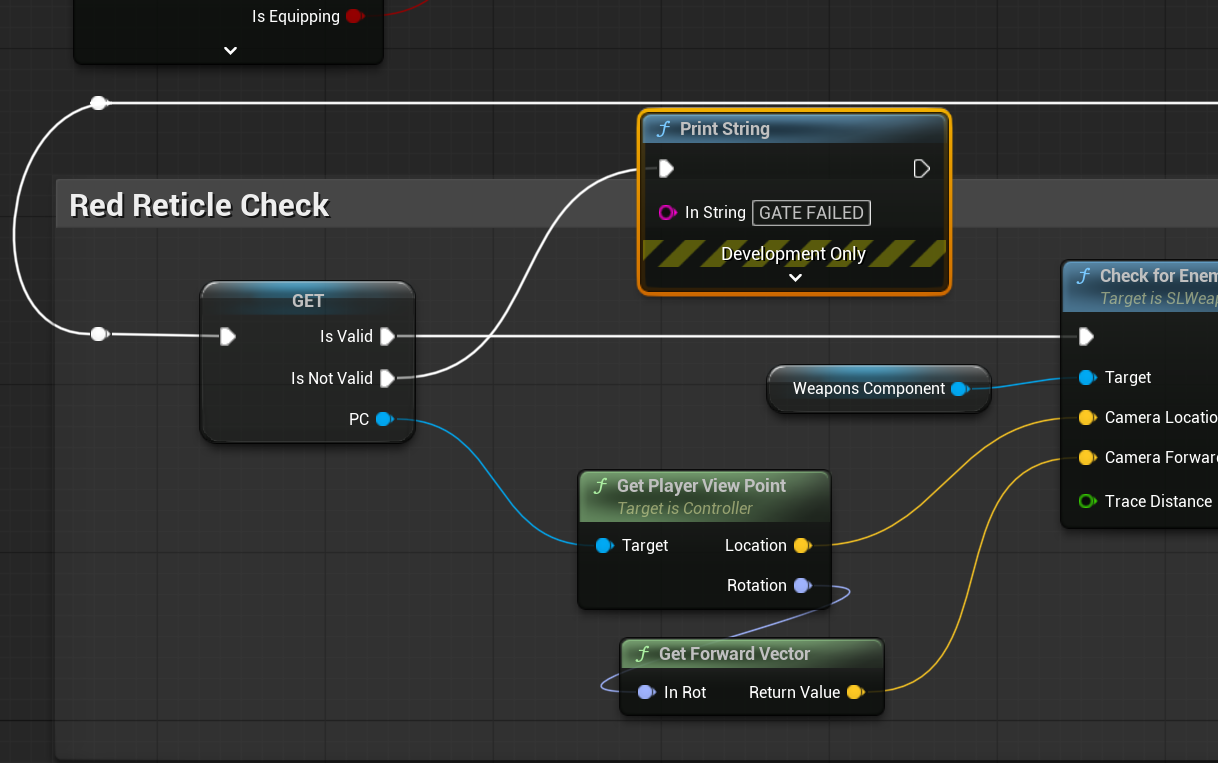
Task: Click the PC blue output pin
Action: 384,419
